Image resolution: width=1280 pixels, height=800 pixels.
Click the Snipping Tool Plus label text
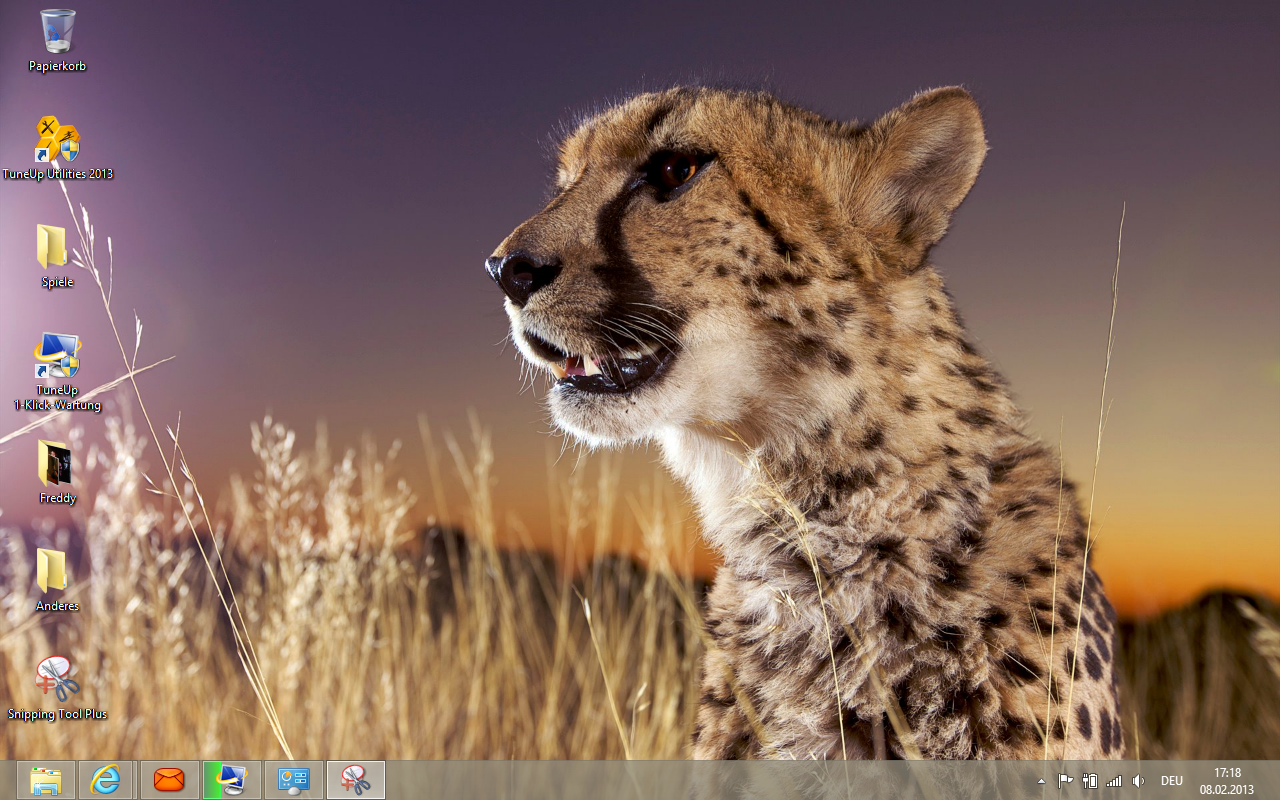pos(57,714)
